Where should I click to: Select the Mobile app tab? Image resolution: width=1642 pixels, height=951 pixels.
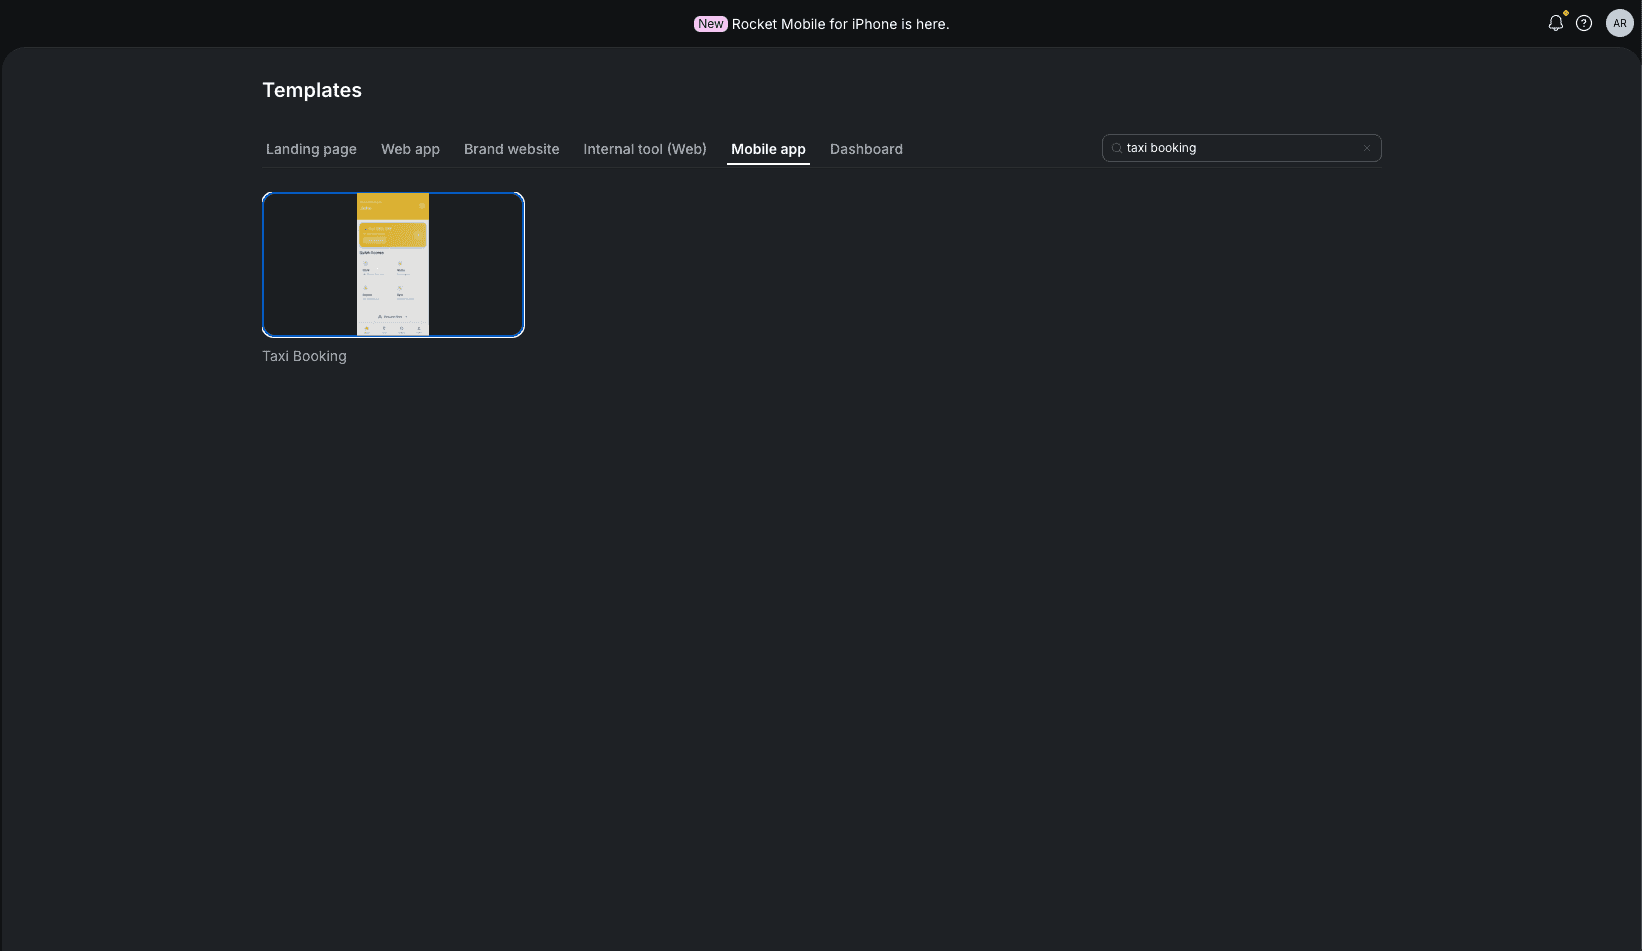768,149
